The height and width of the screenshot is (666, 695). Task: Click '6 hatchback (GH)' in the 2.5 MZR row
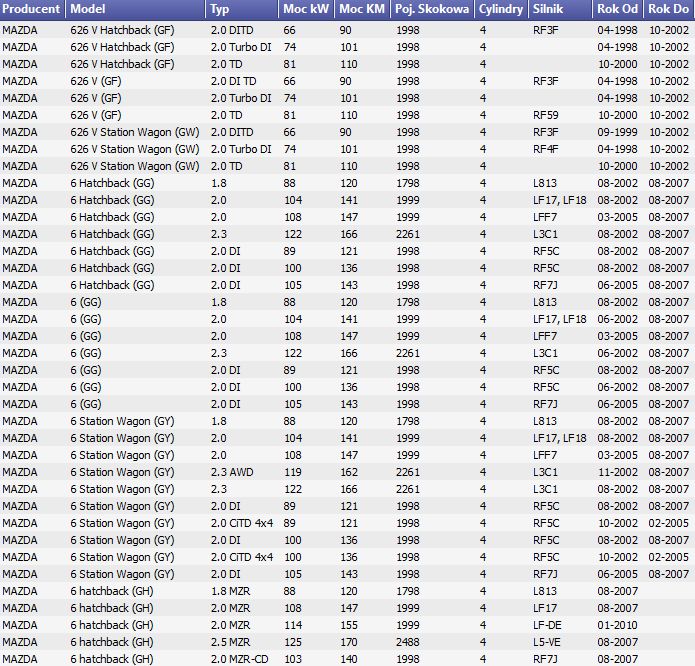click(112, 642)
